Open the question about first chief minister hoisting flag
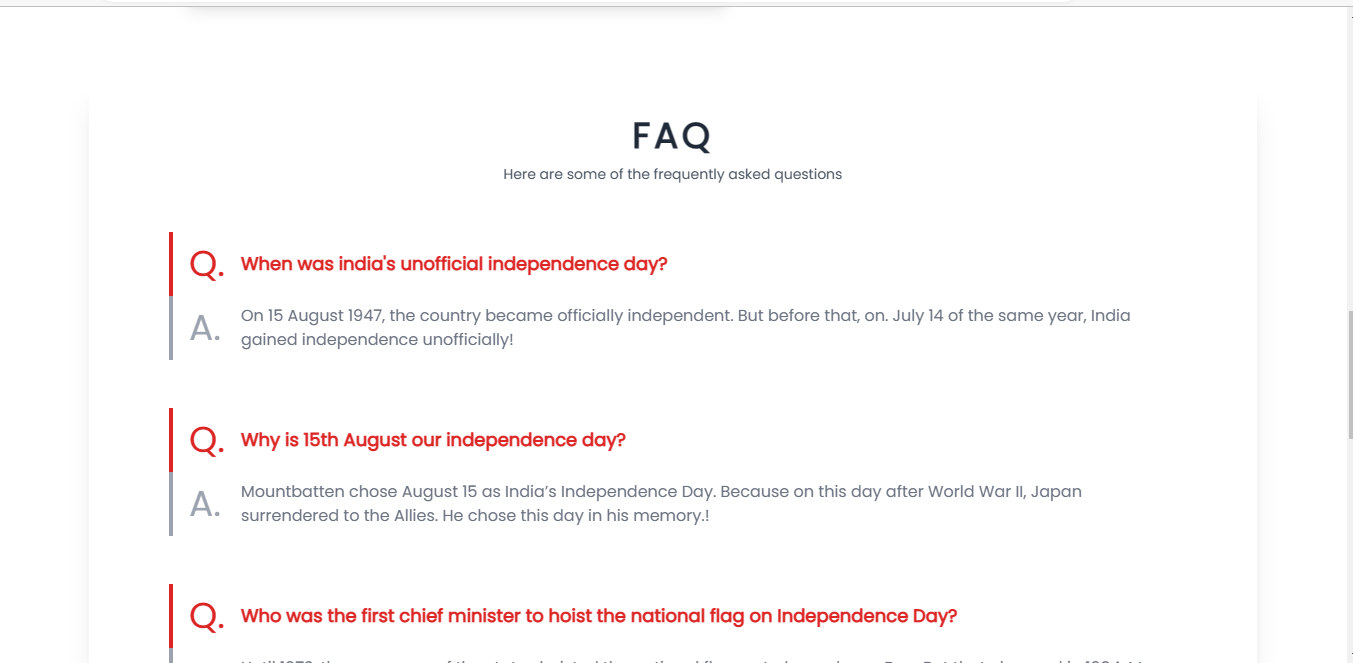Screen dimensions: 1353x663 click(599, 616)
